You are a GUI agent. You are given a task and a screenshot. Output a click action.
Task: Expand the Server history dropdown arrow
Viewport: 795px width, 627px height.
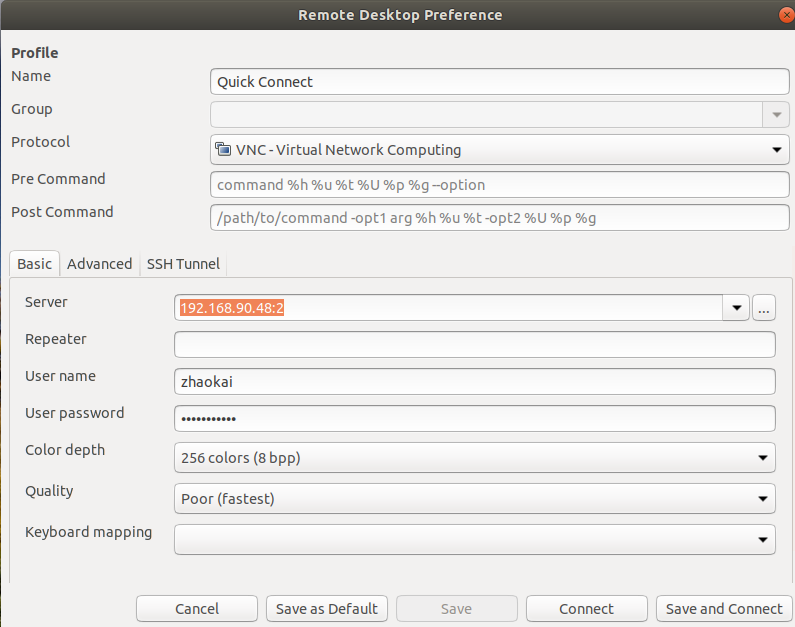[x=736, y=308]
